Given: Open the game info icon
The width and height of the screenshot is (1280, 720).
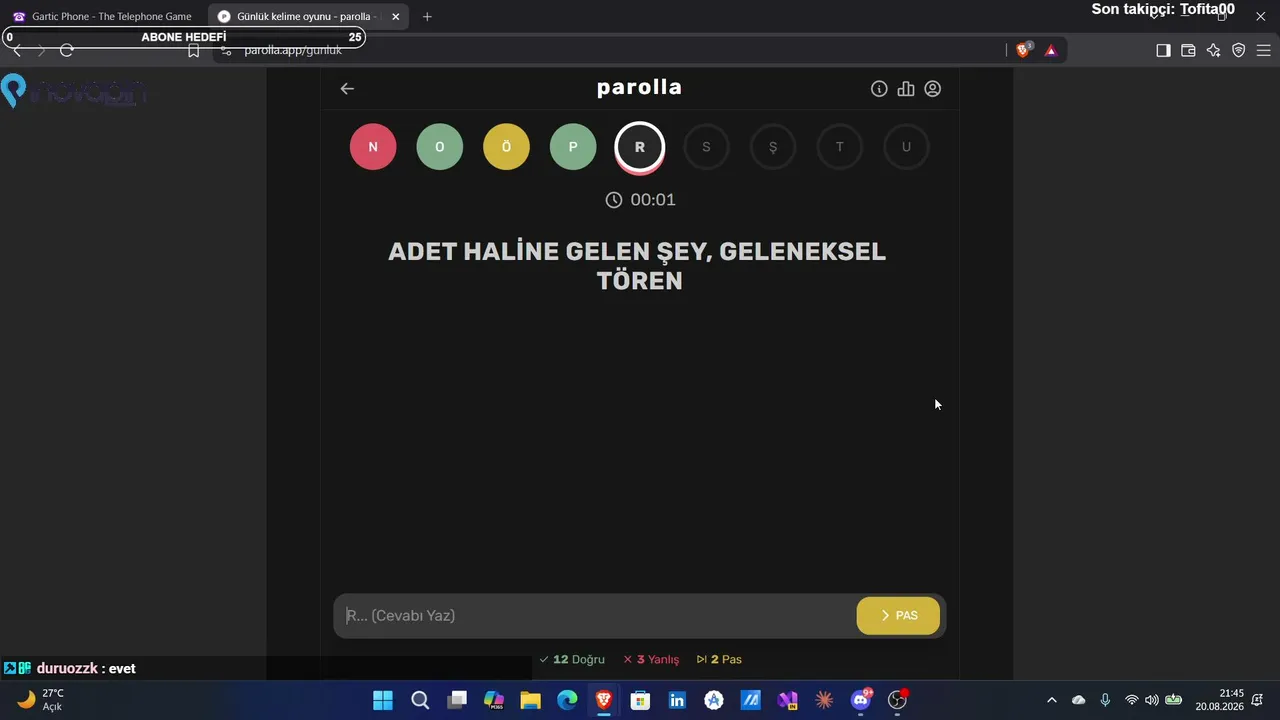Looking at the screenshot, I should (x=879, y=89).
